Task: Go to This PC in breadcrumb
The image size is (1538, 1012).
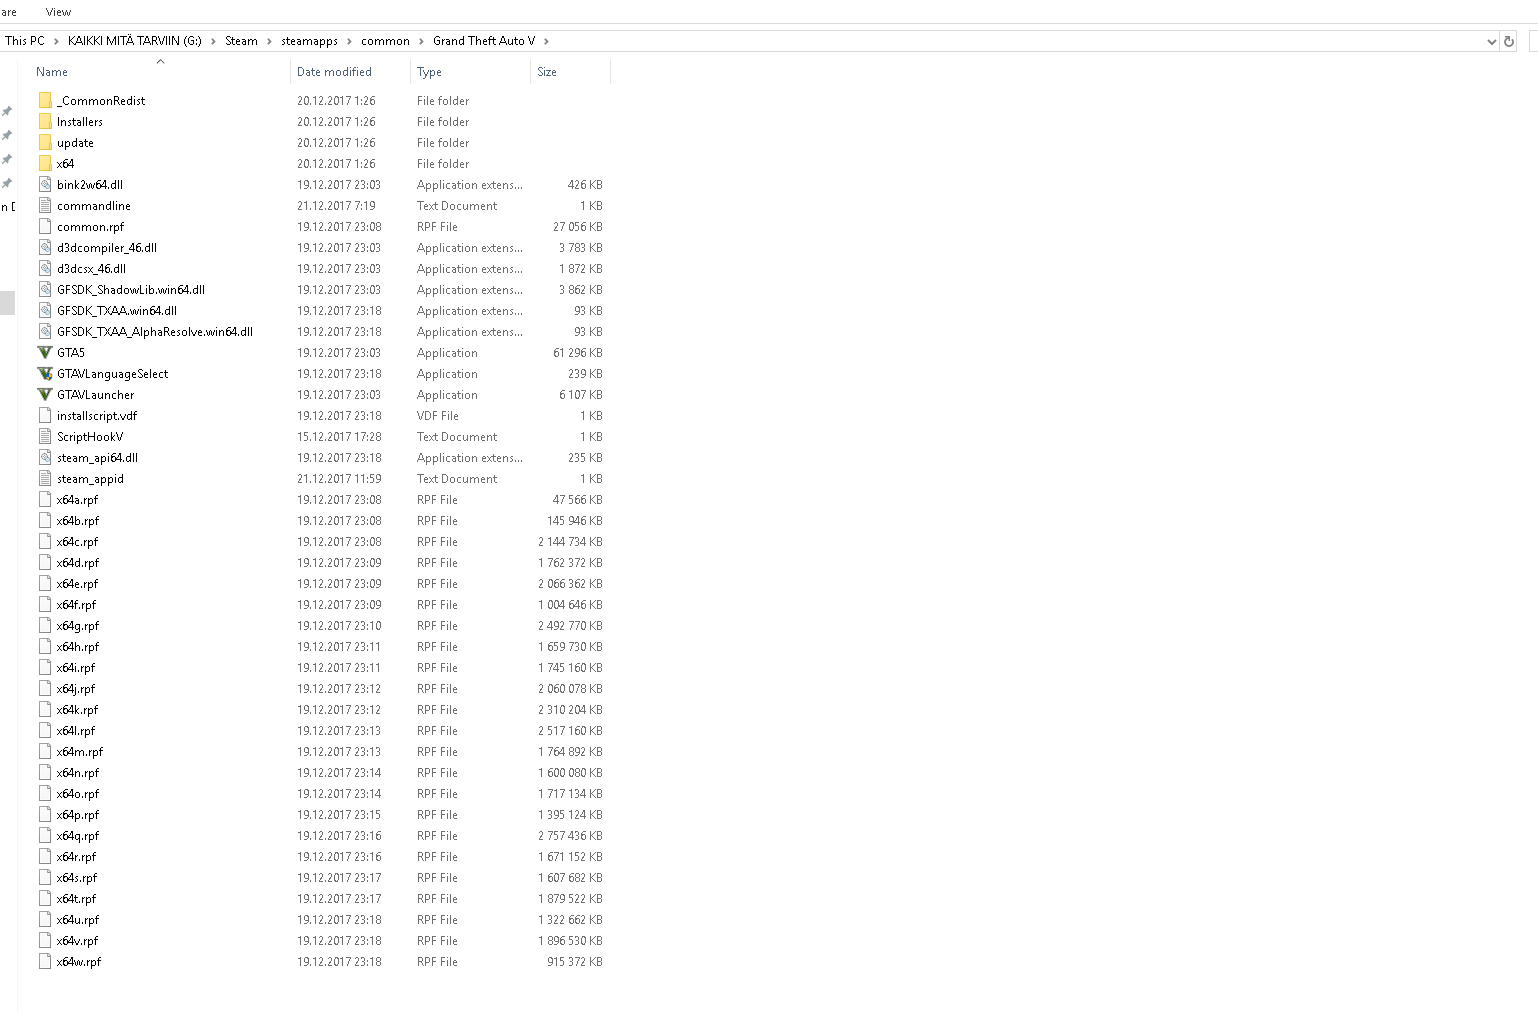Action: point(25,41)
